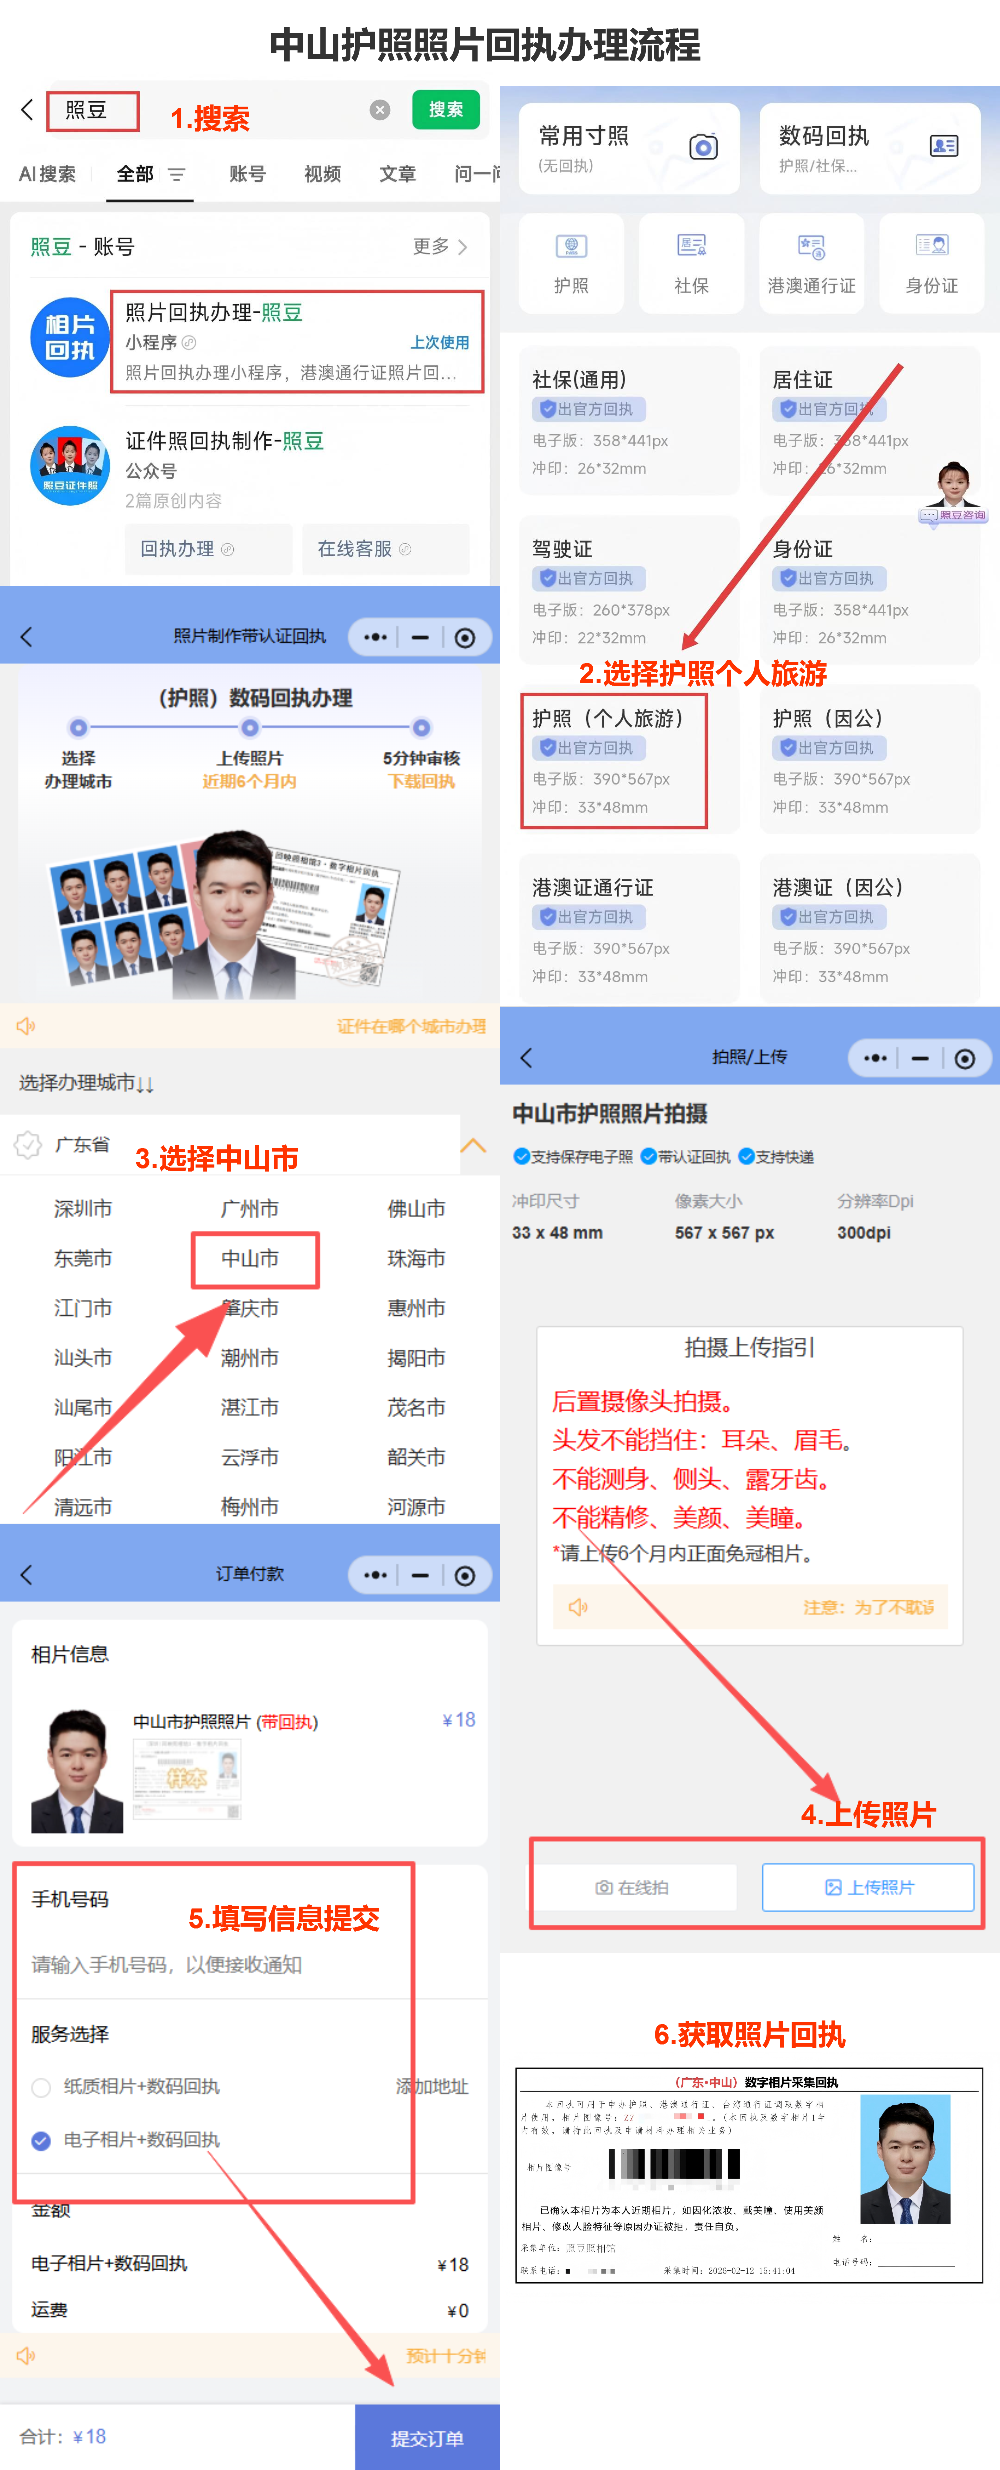1000x2470 pixels.
Task: Choose the 护照（因公） card
Action: (869, 760)
